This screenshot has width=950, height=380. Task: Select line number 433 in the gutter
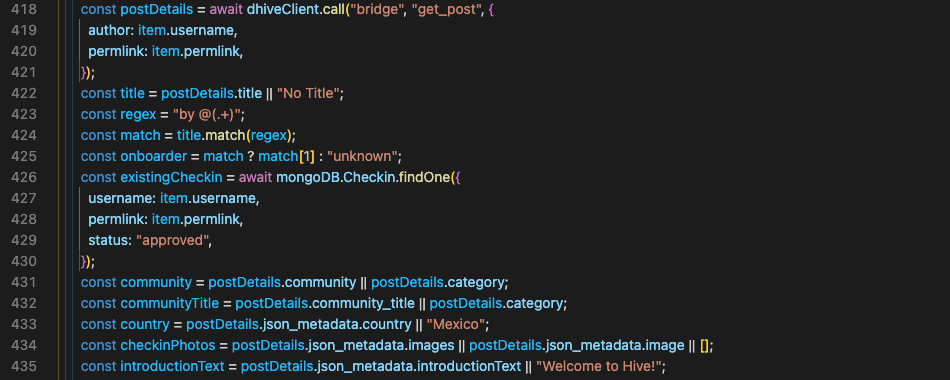(x=24, y=324)
